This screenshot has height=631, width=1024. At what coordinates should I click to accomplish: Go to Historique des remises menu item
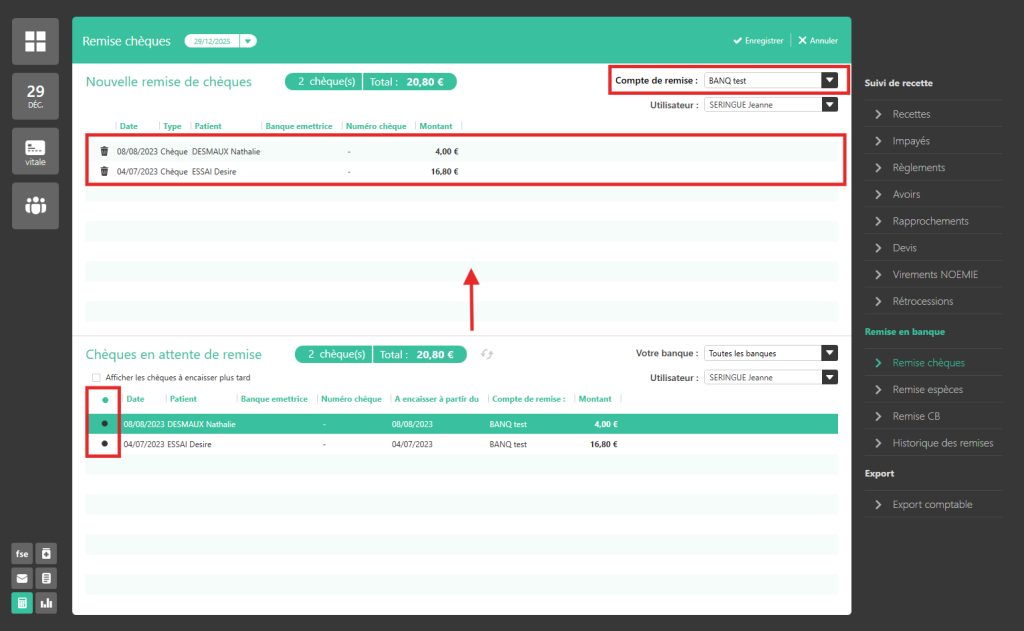pyautogui.click(x=942, y=443)
